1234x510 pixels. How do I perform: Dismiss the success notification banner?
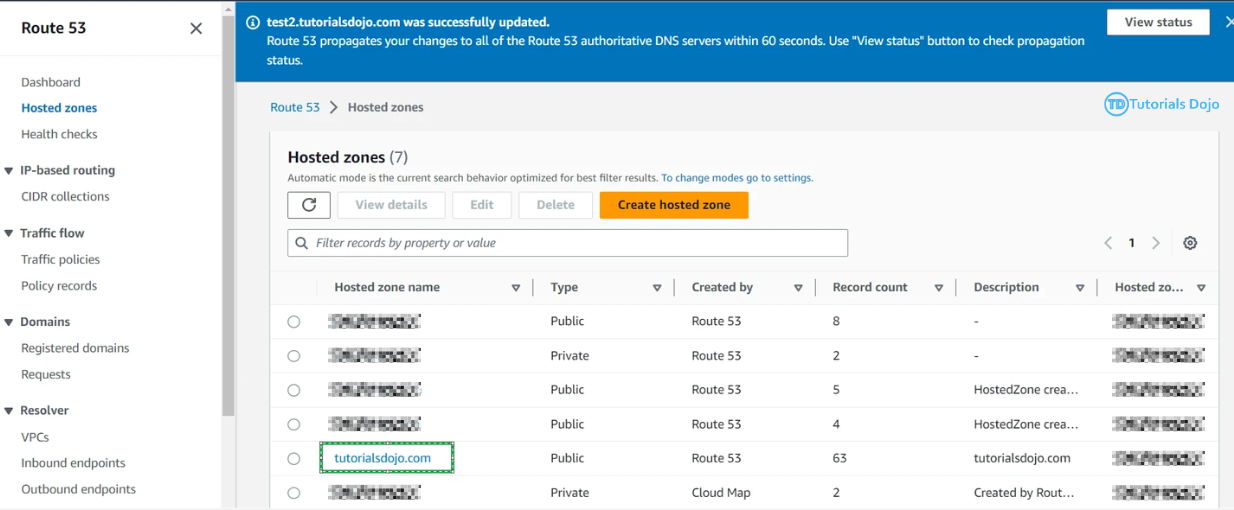click(1229, 22)
